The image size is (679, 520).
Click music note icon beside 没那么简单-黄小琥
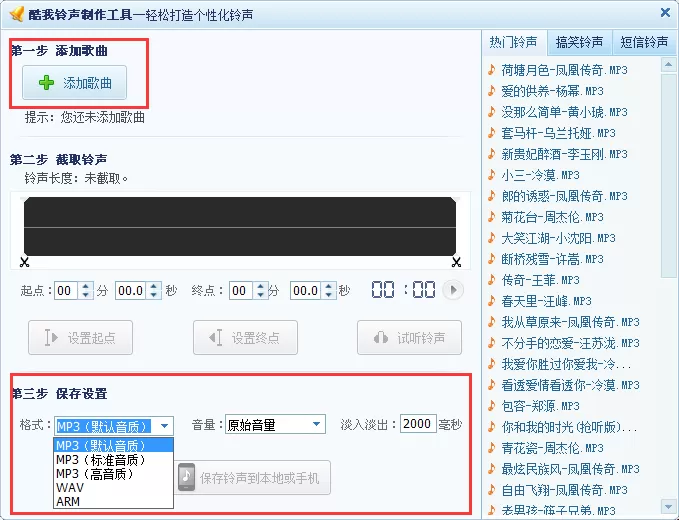pos(491,112)
